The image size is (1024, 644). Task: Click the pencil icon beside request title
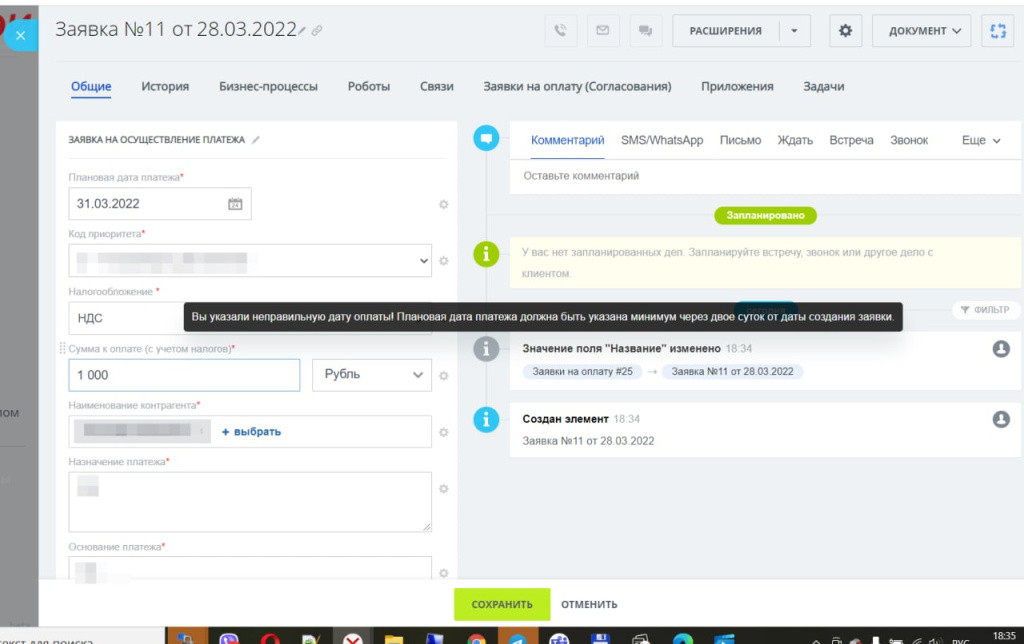[x=303, y=31]
